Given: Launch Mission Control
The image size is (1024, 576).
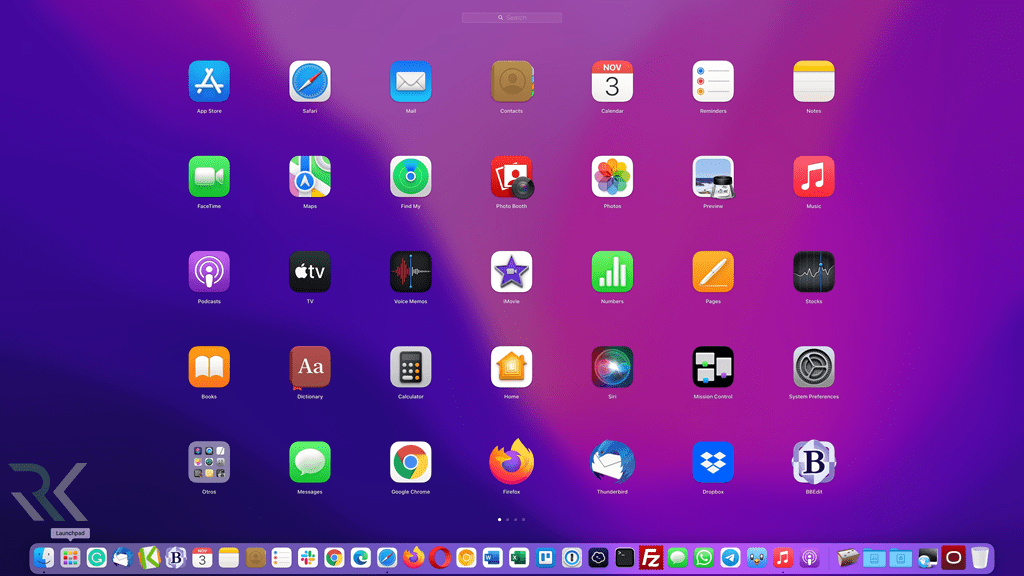Looking at the screenshot, I should coord(713,367).
